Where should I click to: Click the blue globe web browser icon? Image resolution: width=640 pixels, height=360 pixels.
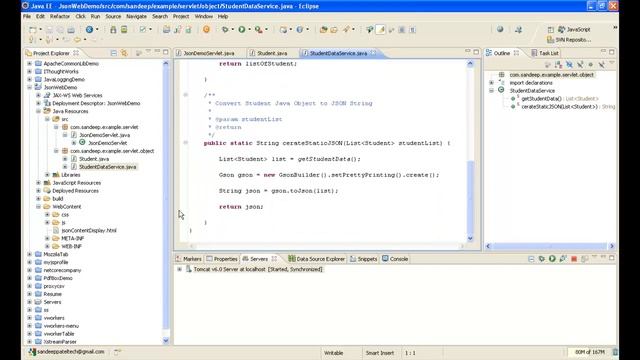[89, 29]
